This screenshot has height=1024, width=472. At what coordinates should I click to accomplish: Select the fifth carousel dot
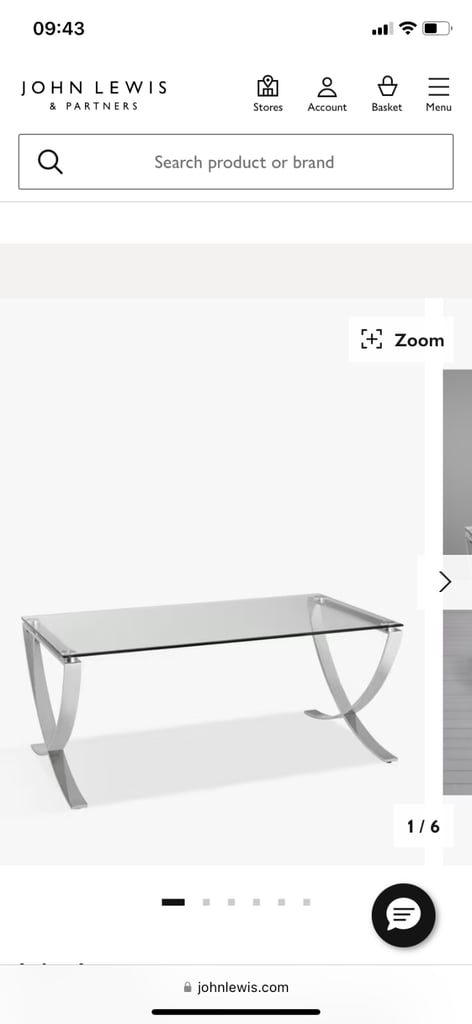point(281,903)
